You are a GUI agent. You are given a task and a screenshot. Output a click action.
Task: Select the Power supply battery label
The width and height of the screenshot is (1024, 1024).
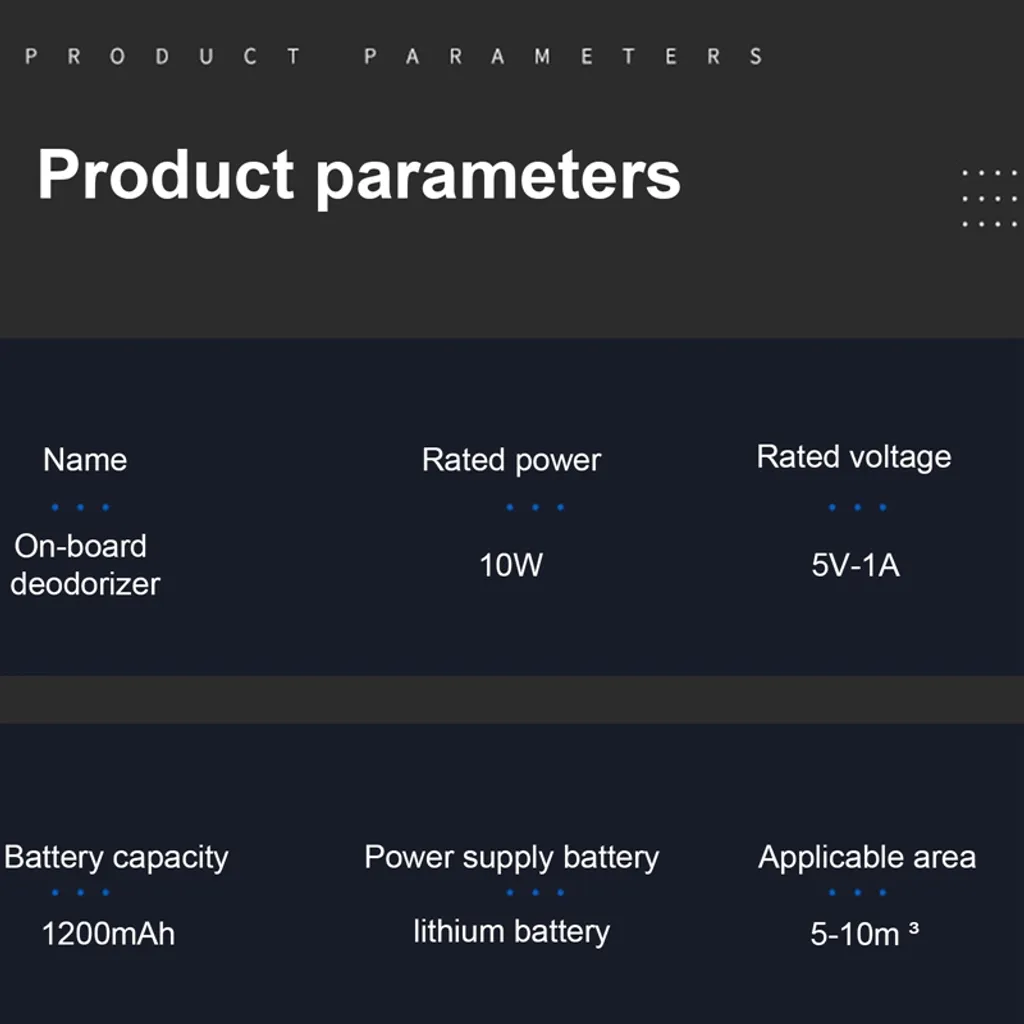pyautogui.click(x=511, y=857)
